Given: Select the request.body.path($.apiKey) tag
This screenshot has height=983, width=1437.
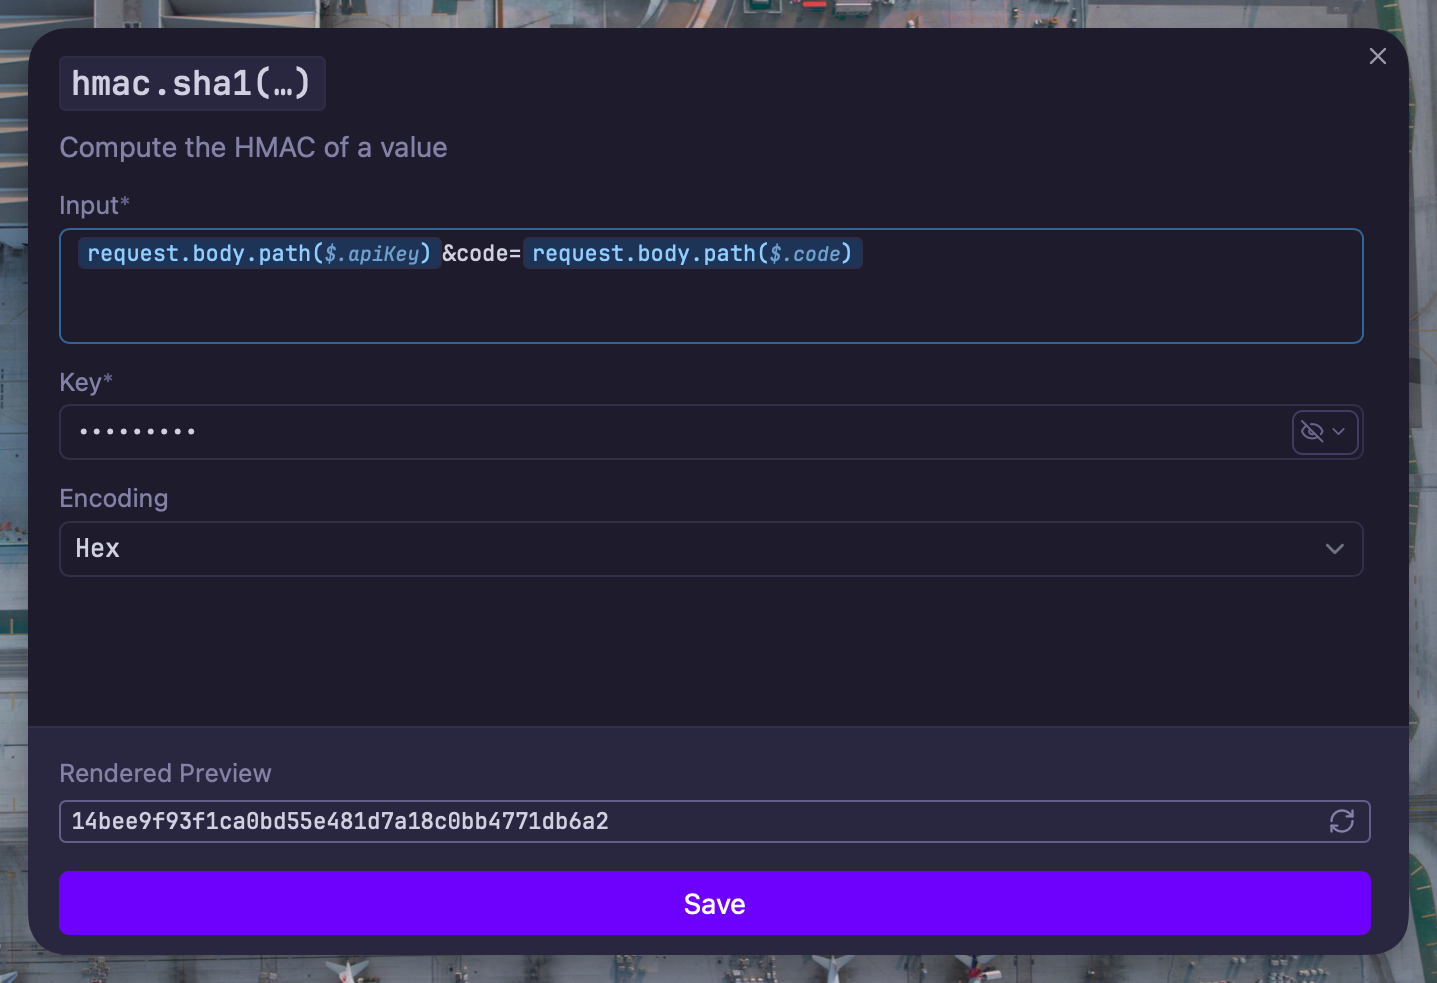Looking at the screenshot, I should coord(259,254).
